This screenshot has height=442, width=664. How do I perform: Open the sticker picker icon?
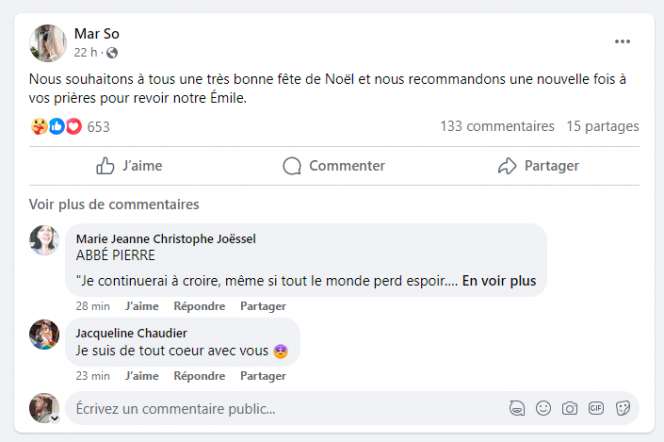[x=622, y=408]
